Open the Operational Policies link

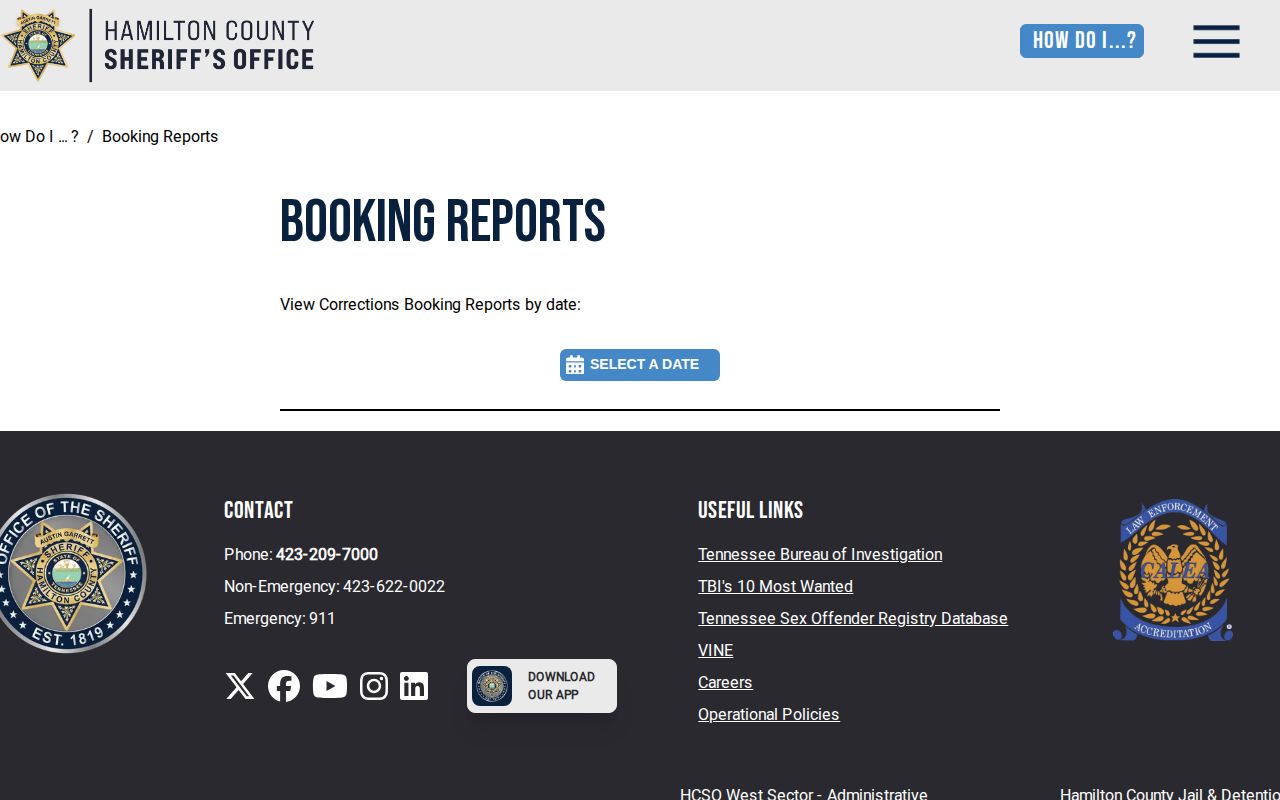point(769,714)
